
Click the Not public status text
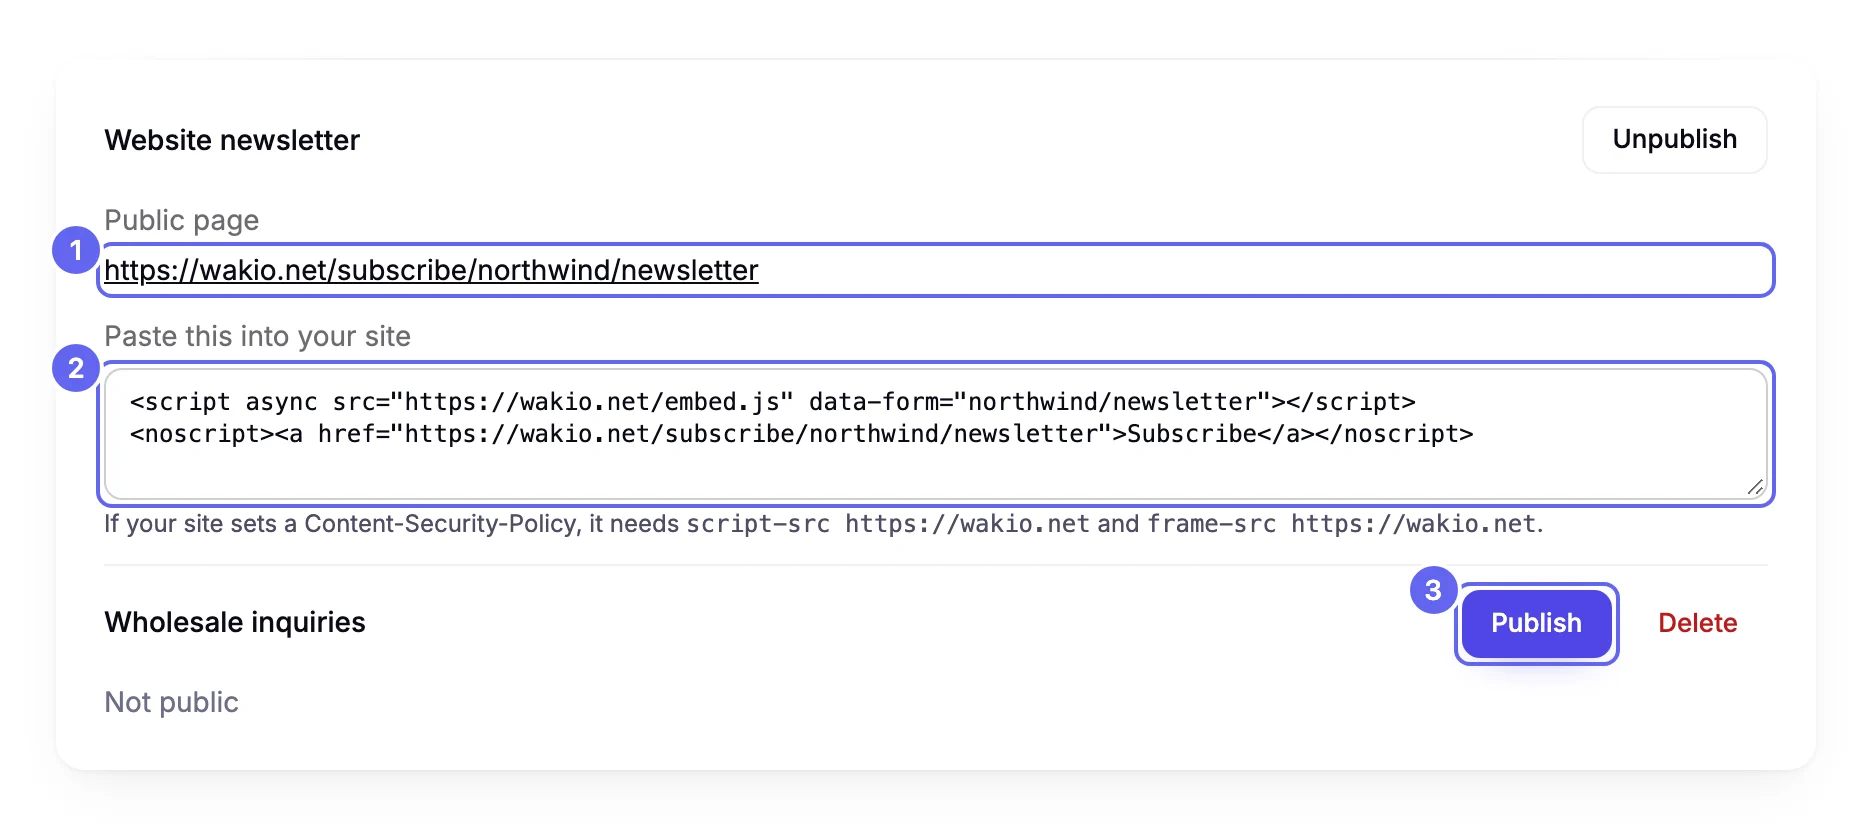171,702
